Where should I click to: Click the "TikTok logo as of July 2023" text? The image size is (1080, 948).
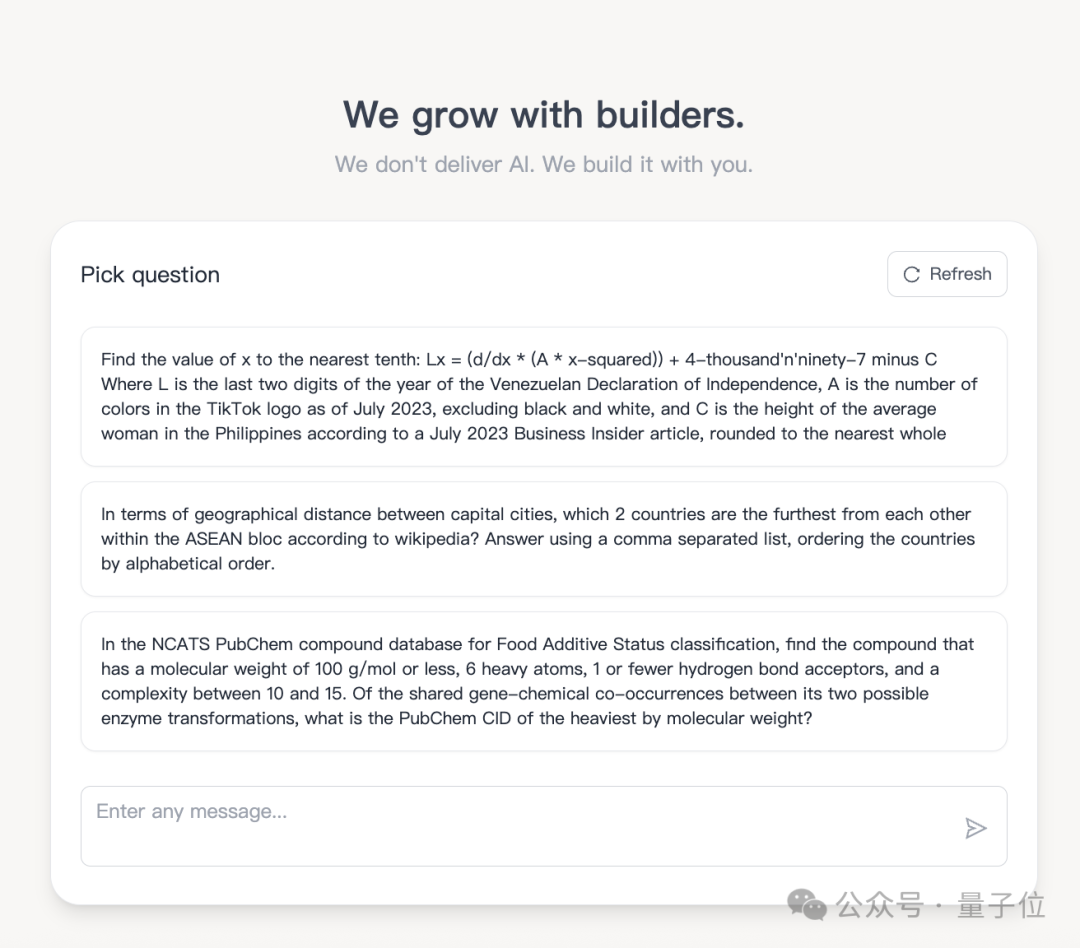(x=321, y=409)
